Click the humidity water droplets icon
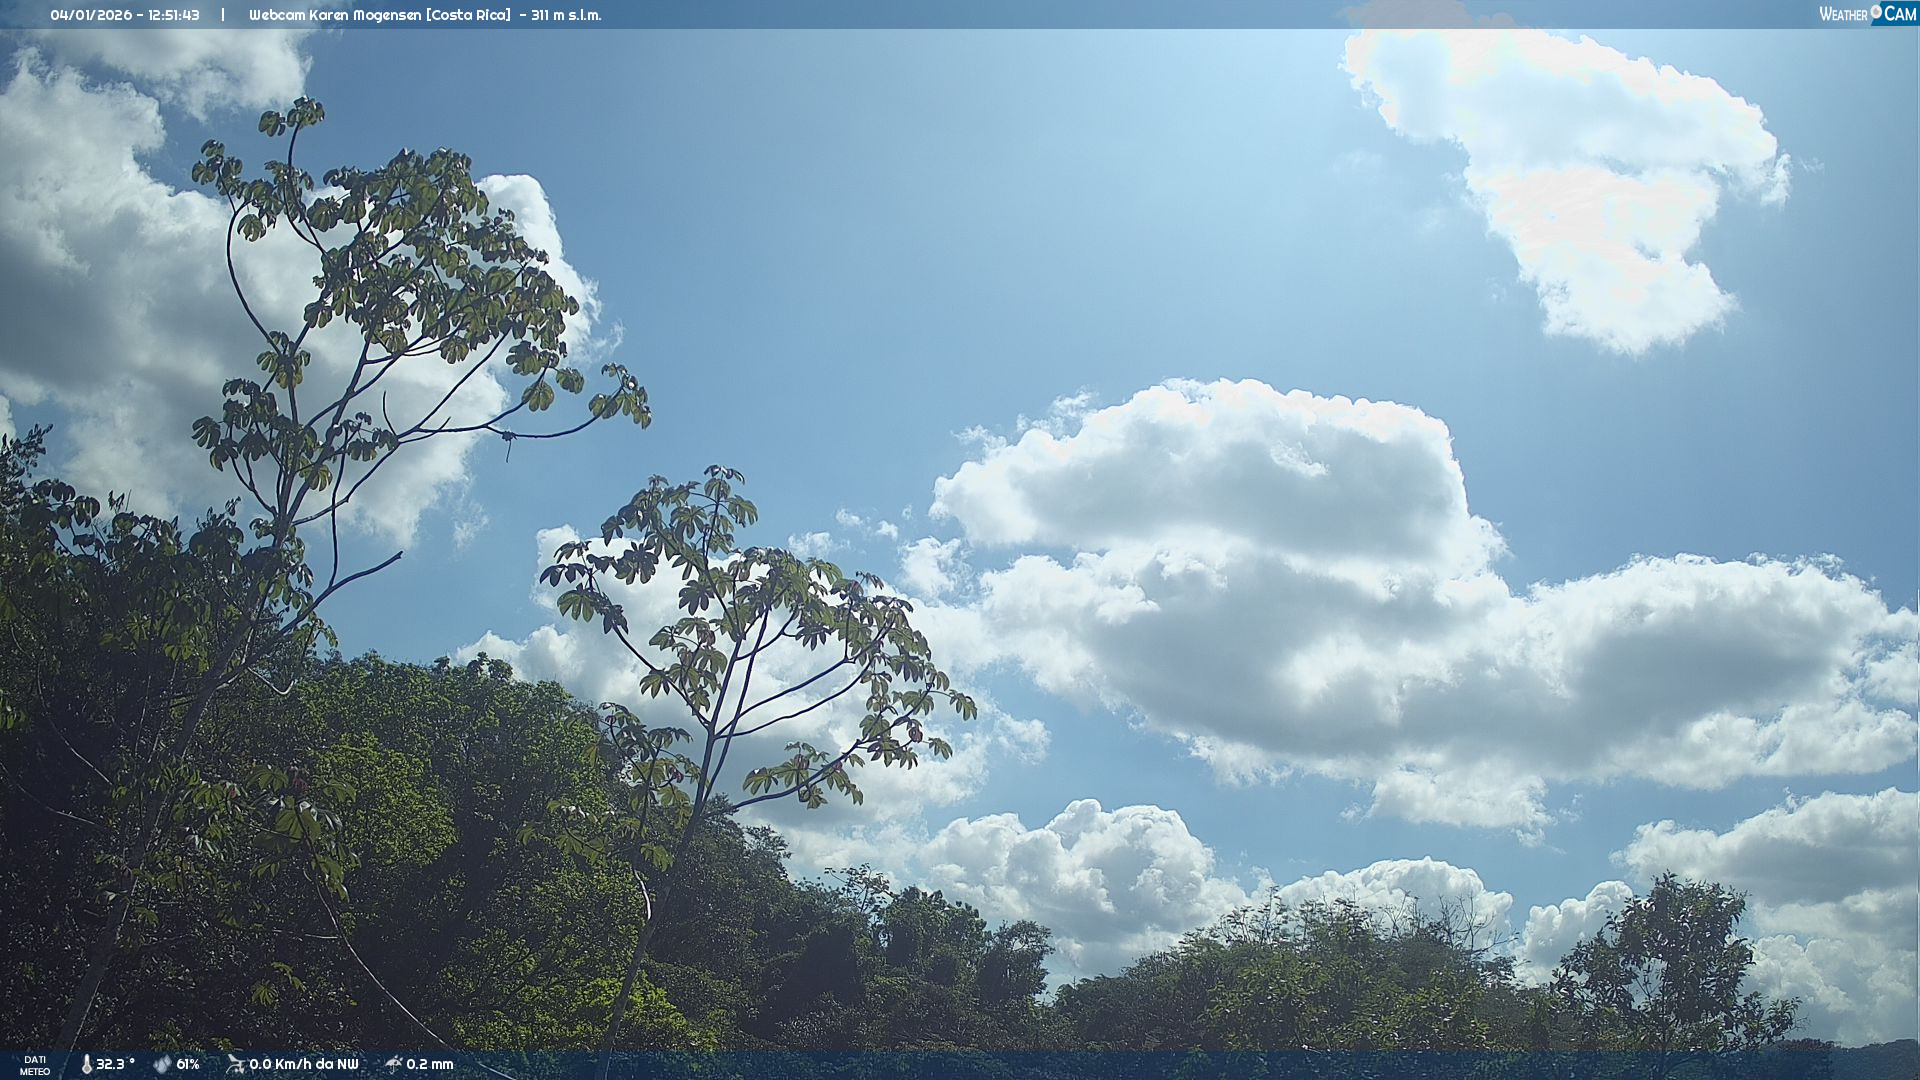 162,1064
